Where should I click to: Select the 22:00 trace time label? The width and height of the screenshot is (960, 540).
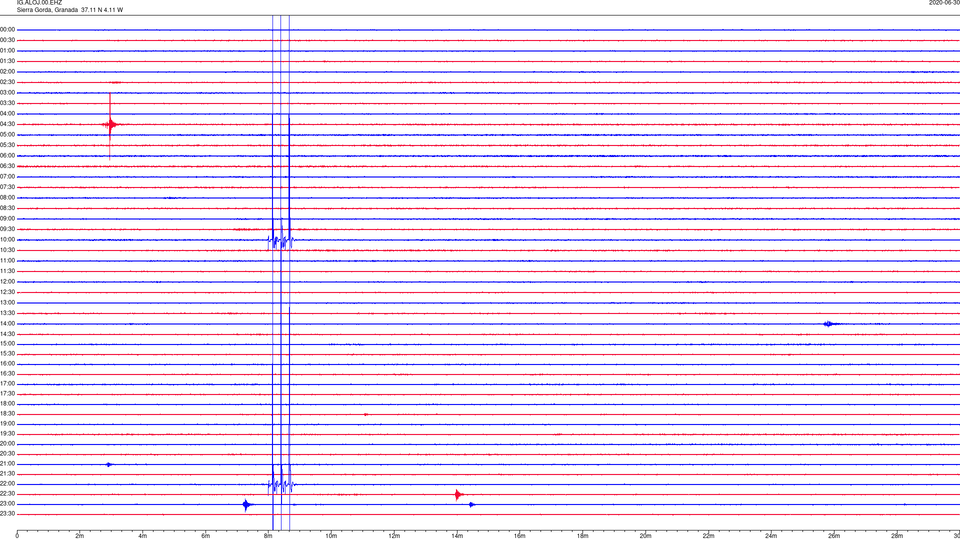coord(8,484)
